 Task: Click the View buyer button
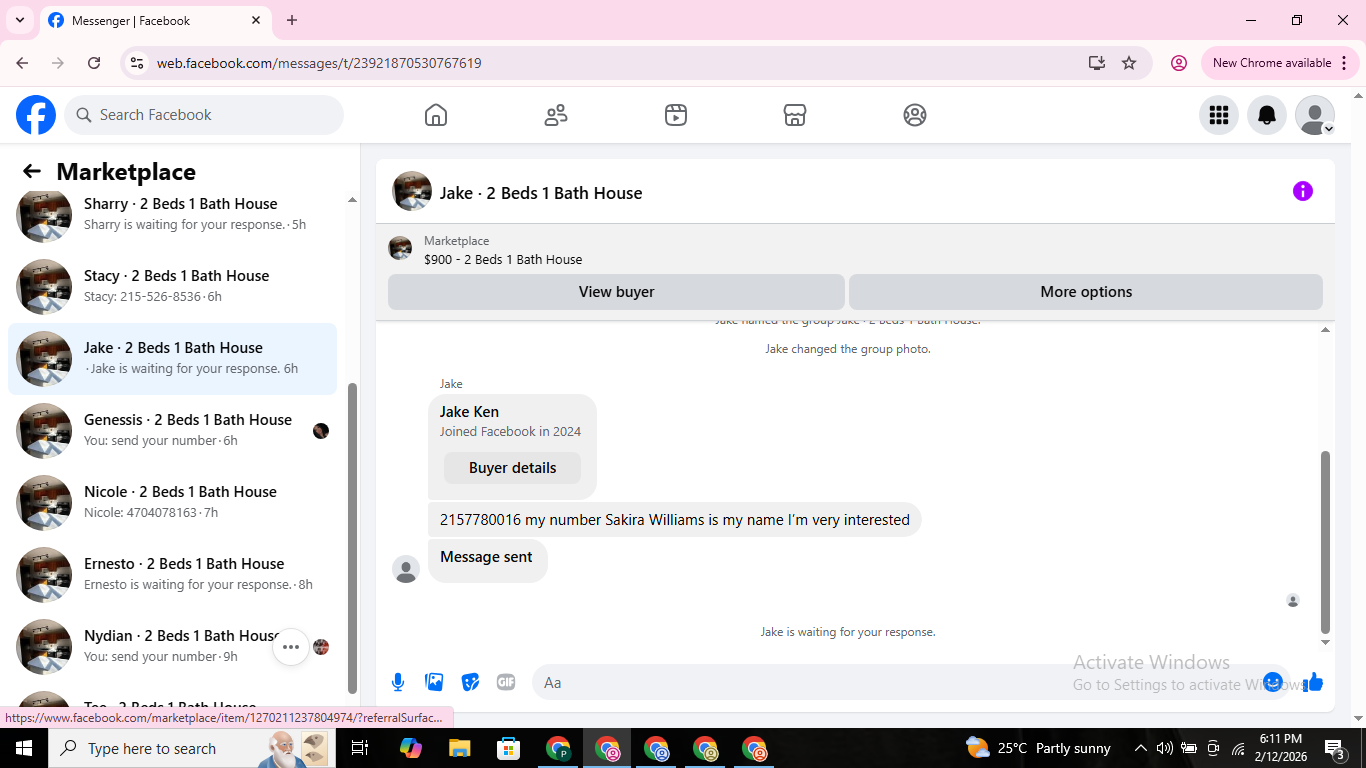[616, 292]
